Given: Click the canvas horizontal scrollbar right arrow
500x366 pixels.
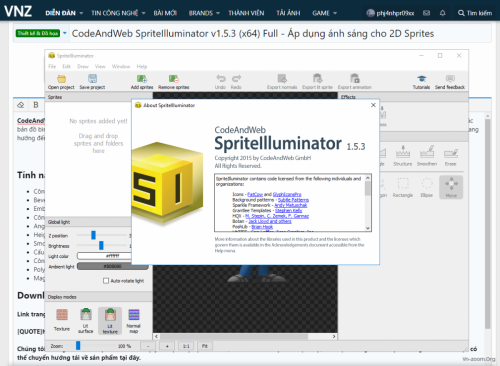Looking at the screenshot, I should point(334,336).
